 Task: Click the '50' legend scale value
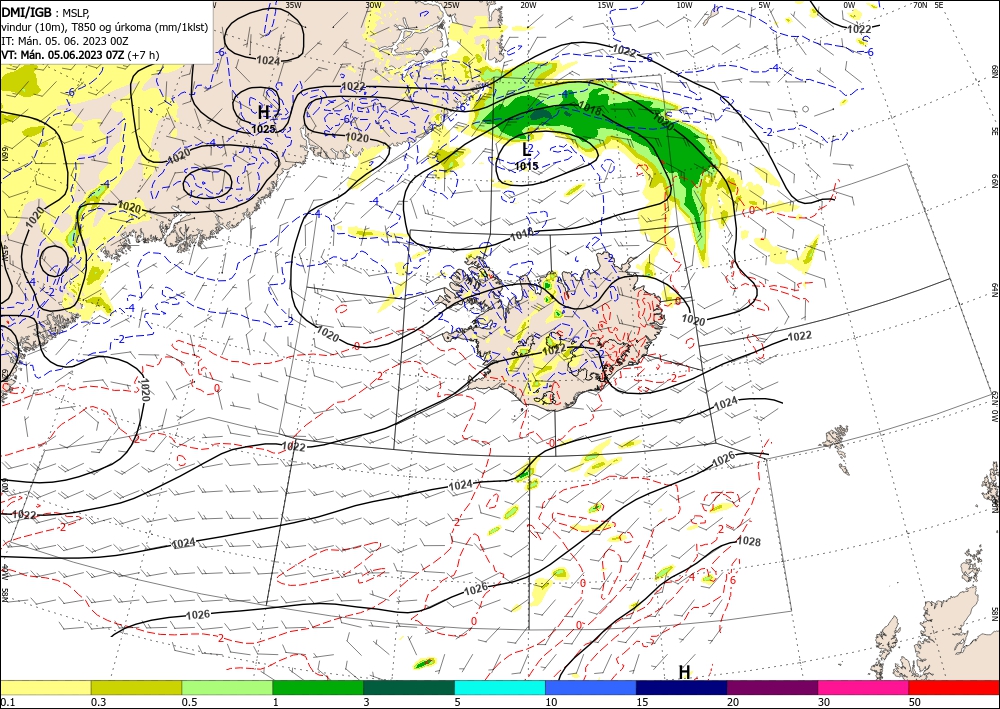914,702
